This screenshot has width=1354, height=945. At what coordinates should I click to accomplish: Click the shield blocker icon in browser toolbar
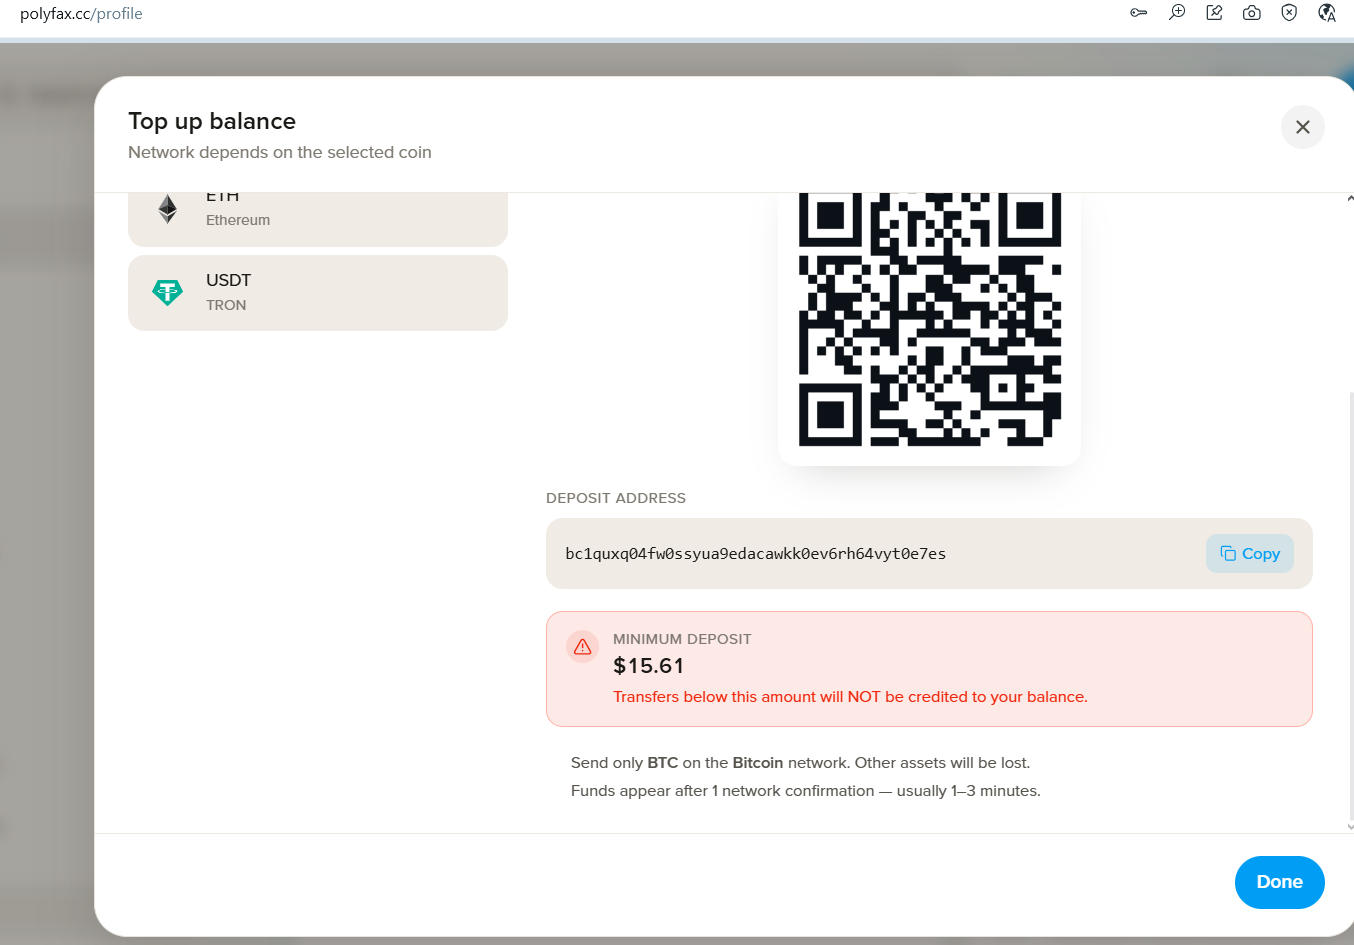point(1289,13)
